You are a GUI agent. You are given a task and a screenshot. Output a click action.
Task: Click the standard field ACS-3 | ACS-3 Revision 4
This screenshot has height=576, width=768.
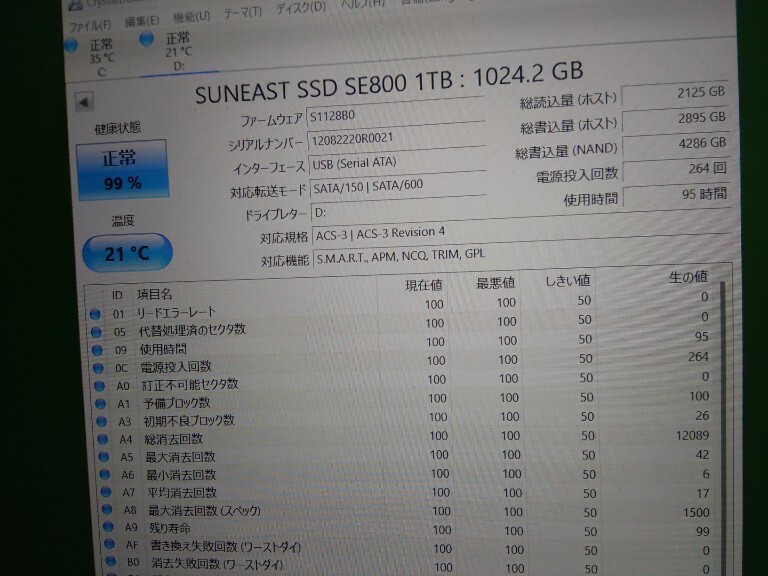click(521, 228)
